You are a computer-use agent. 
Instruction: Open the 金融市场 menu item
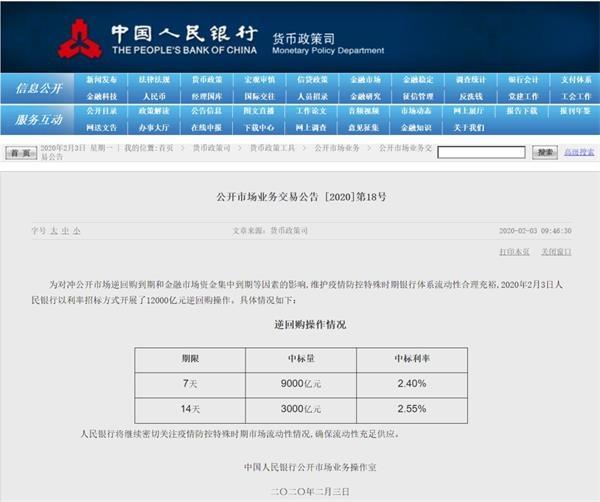(x=365, y=80)
